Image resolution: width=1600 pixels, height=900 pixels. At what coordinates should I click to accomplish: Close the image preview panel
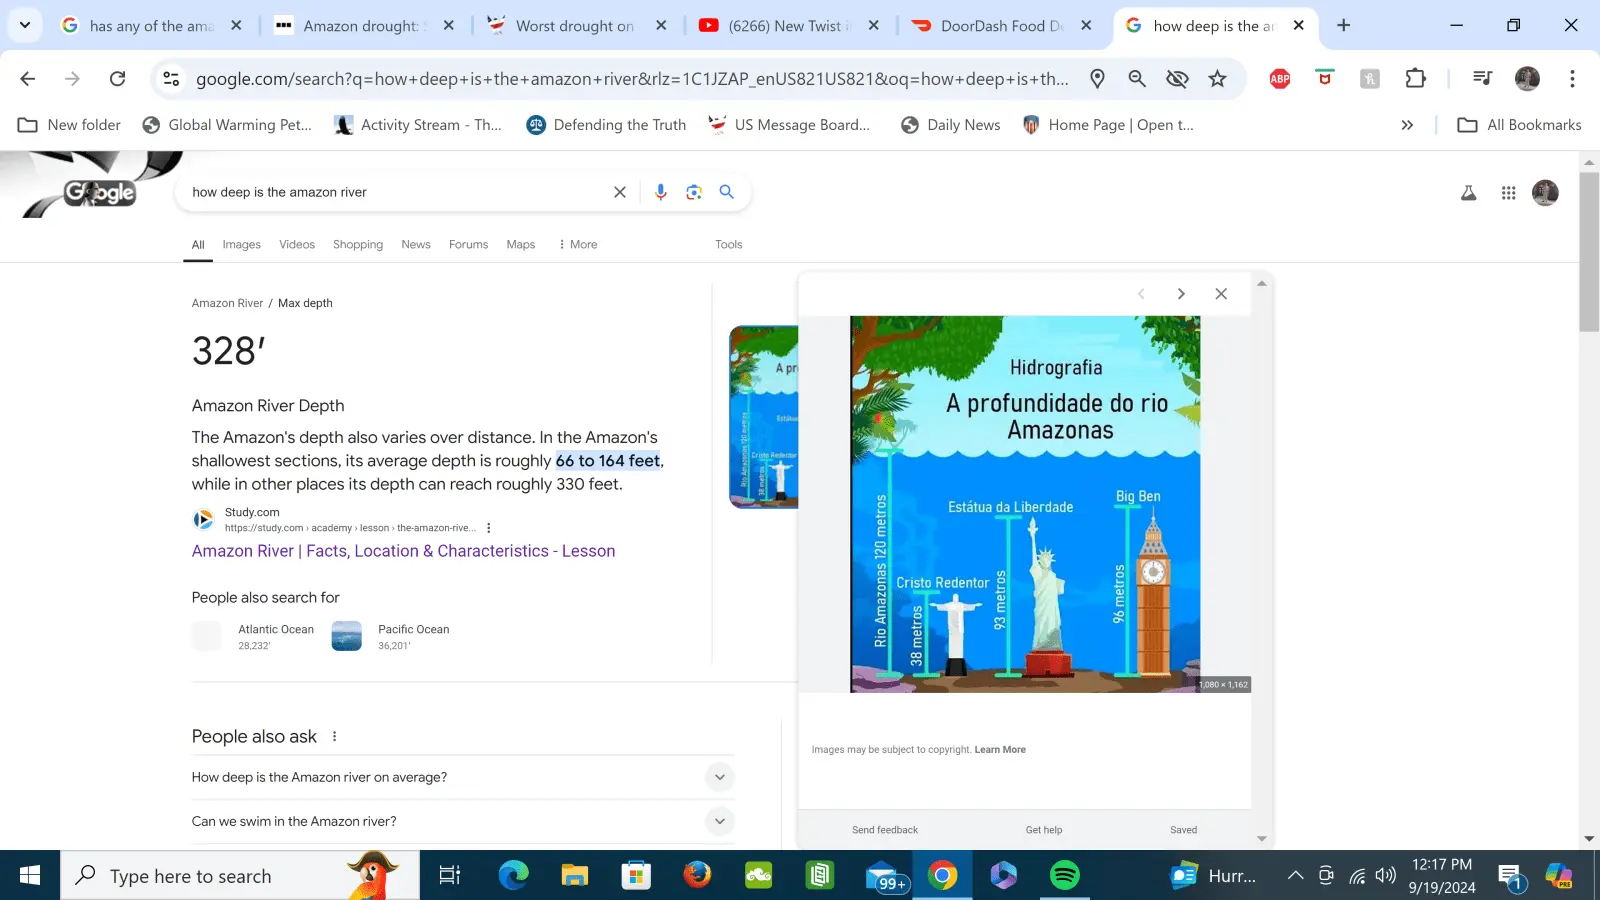(x=1220, y=294)
